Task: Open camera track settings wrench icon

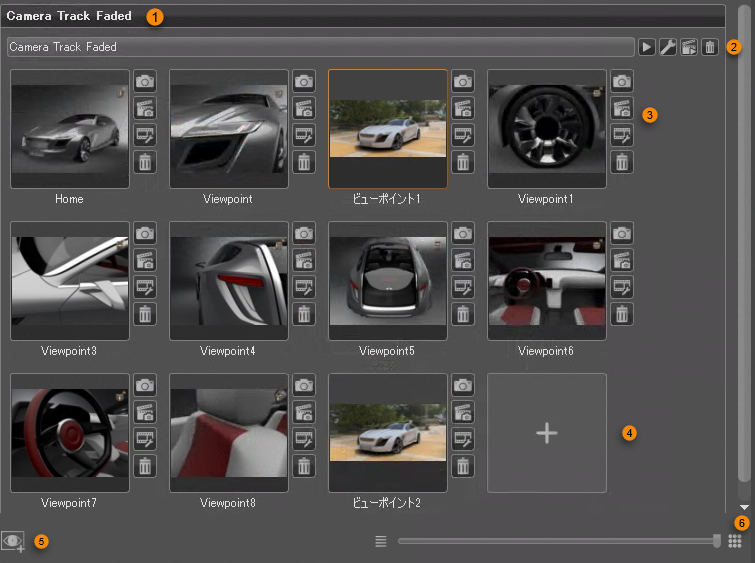Action: pos(668,47)
